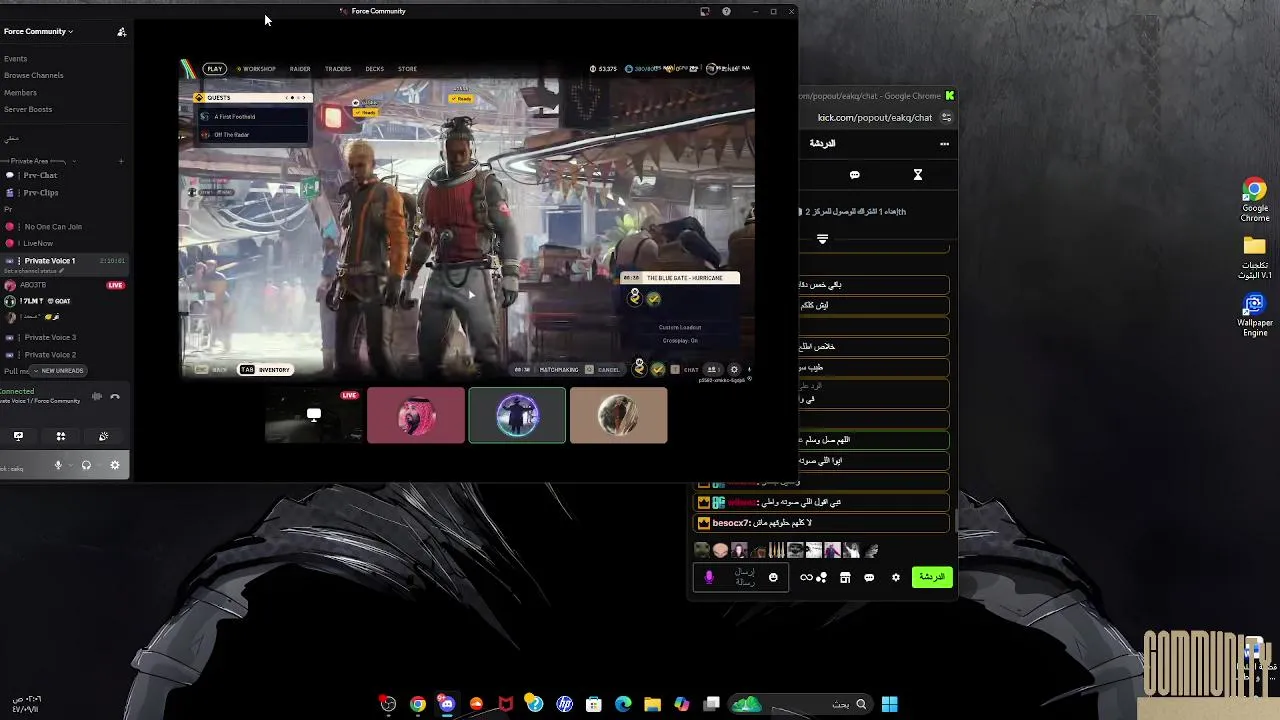Click the share screen button
1280x720 pixels.
pos(18,436)
